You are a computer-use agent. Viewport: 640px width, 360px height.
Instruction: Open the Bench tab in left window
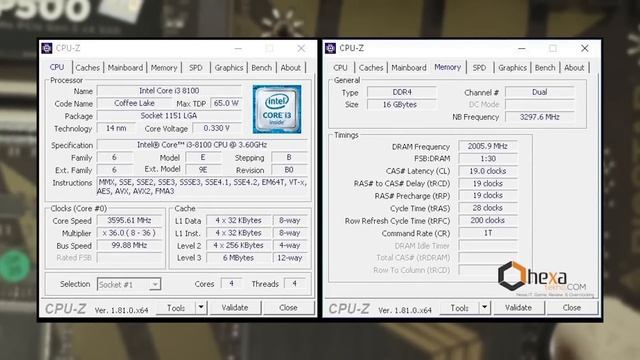[x=261, y=68]
